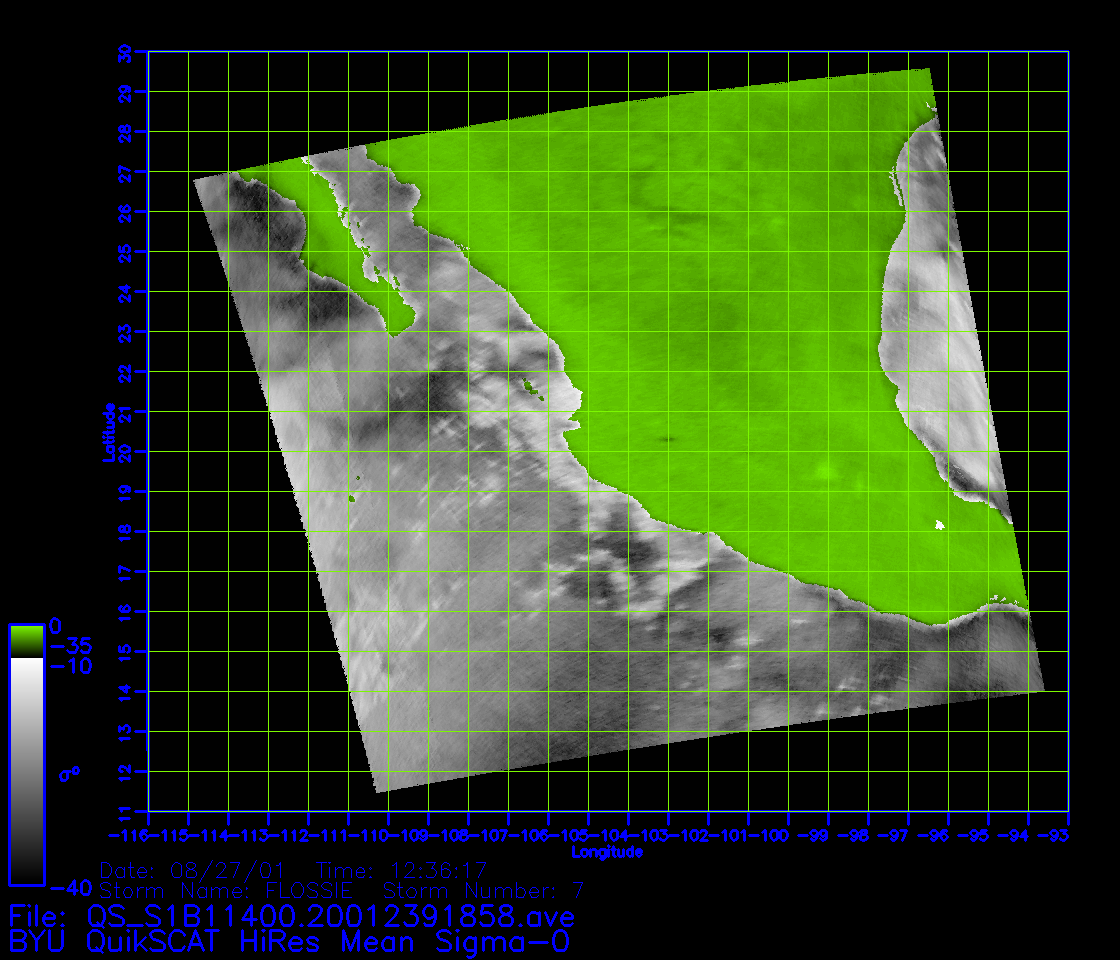
Task: Click the "Time: 12:36:17" text
Action: coord(400,869)
